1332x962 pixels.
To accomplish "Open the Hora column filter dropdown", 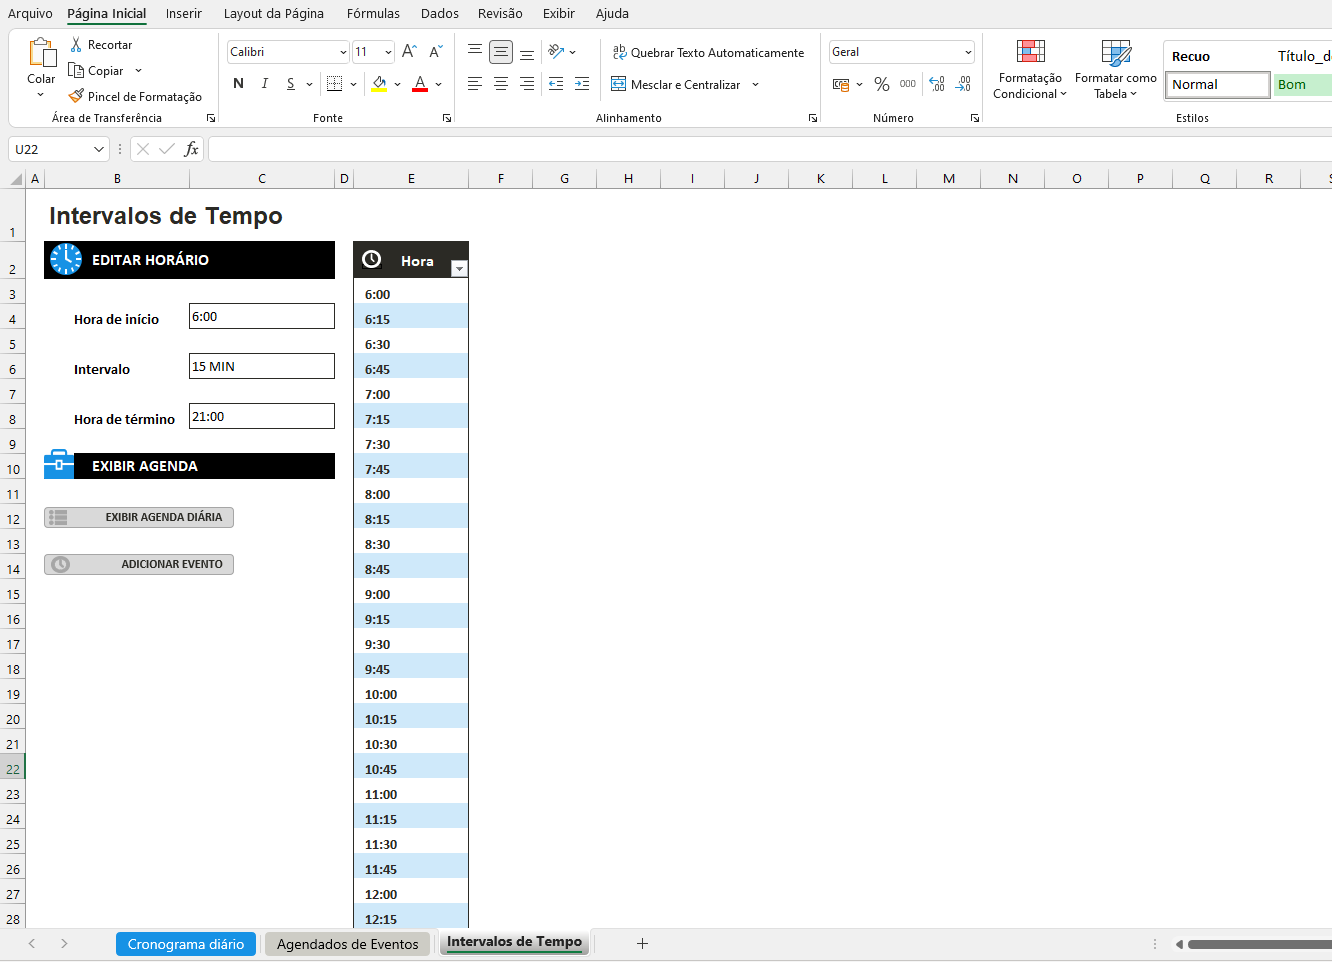I will (x=459, y=268).
